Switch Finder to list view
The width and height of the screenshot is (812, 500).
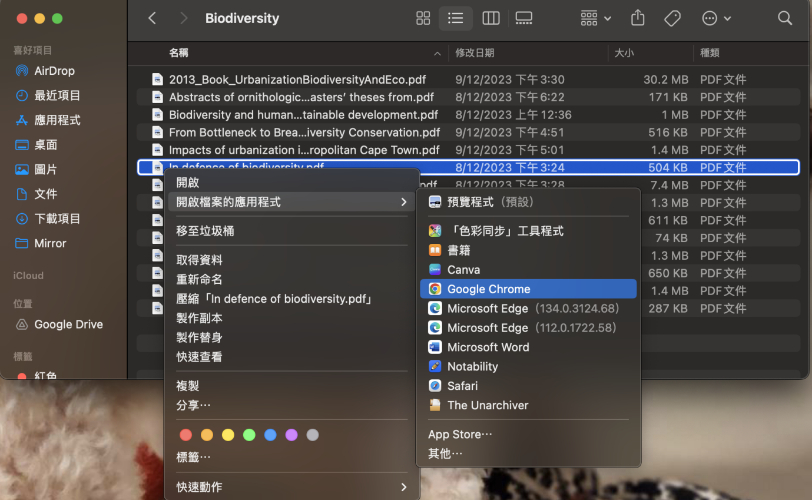pos(456,19)
